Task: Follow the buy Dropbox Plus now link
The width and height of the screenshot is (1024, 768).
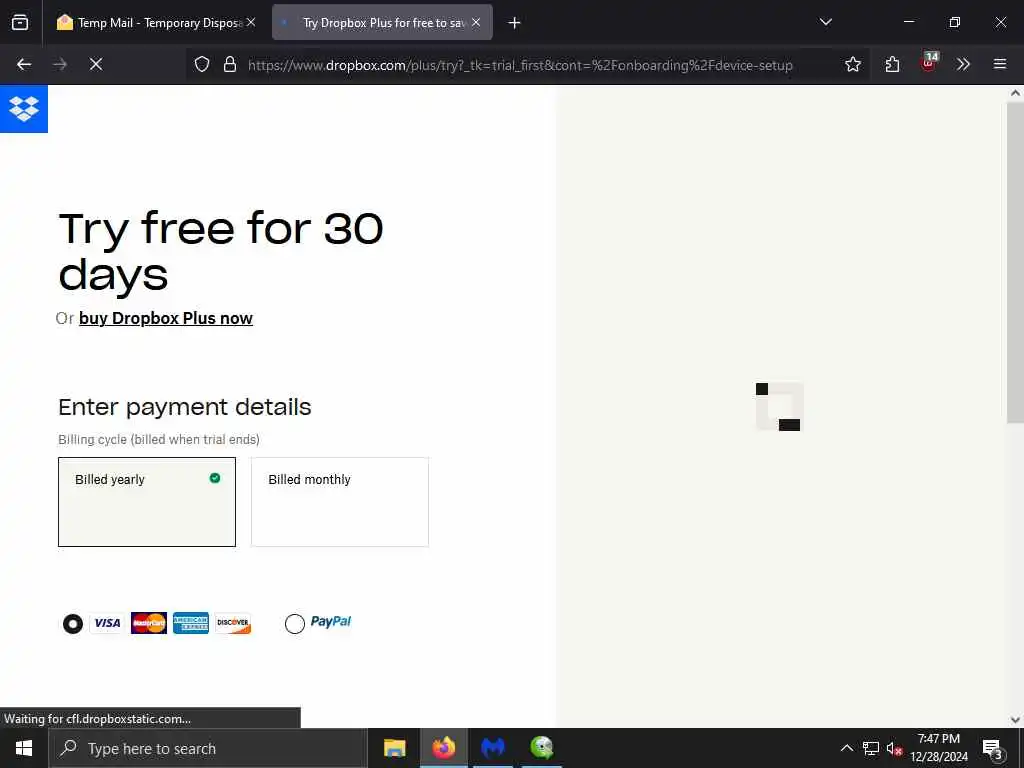Action: [x=166, y=318]
